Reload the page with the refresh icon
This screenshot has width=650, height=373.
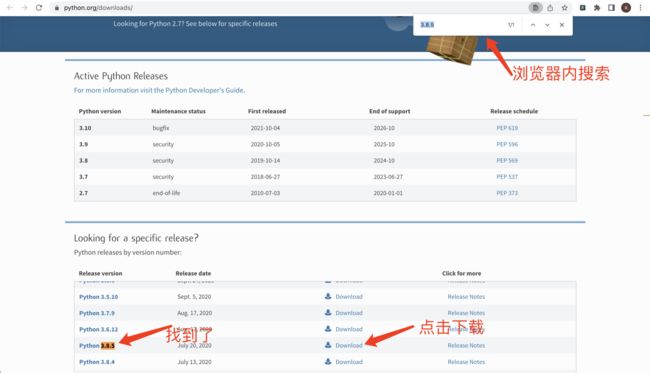tap(39, 7)
